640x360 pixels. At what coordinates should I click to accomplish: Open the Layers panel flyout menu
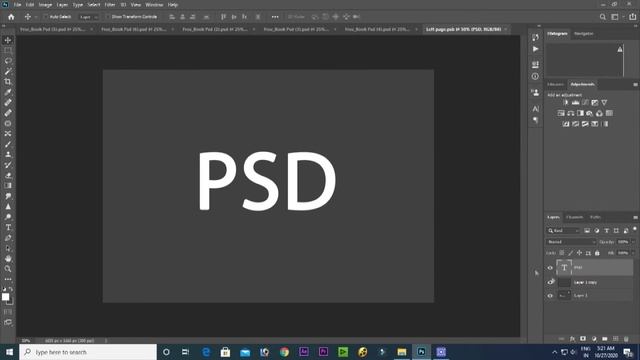[635, 218]
